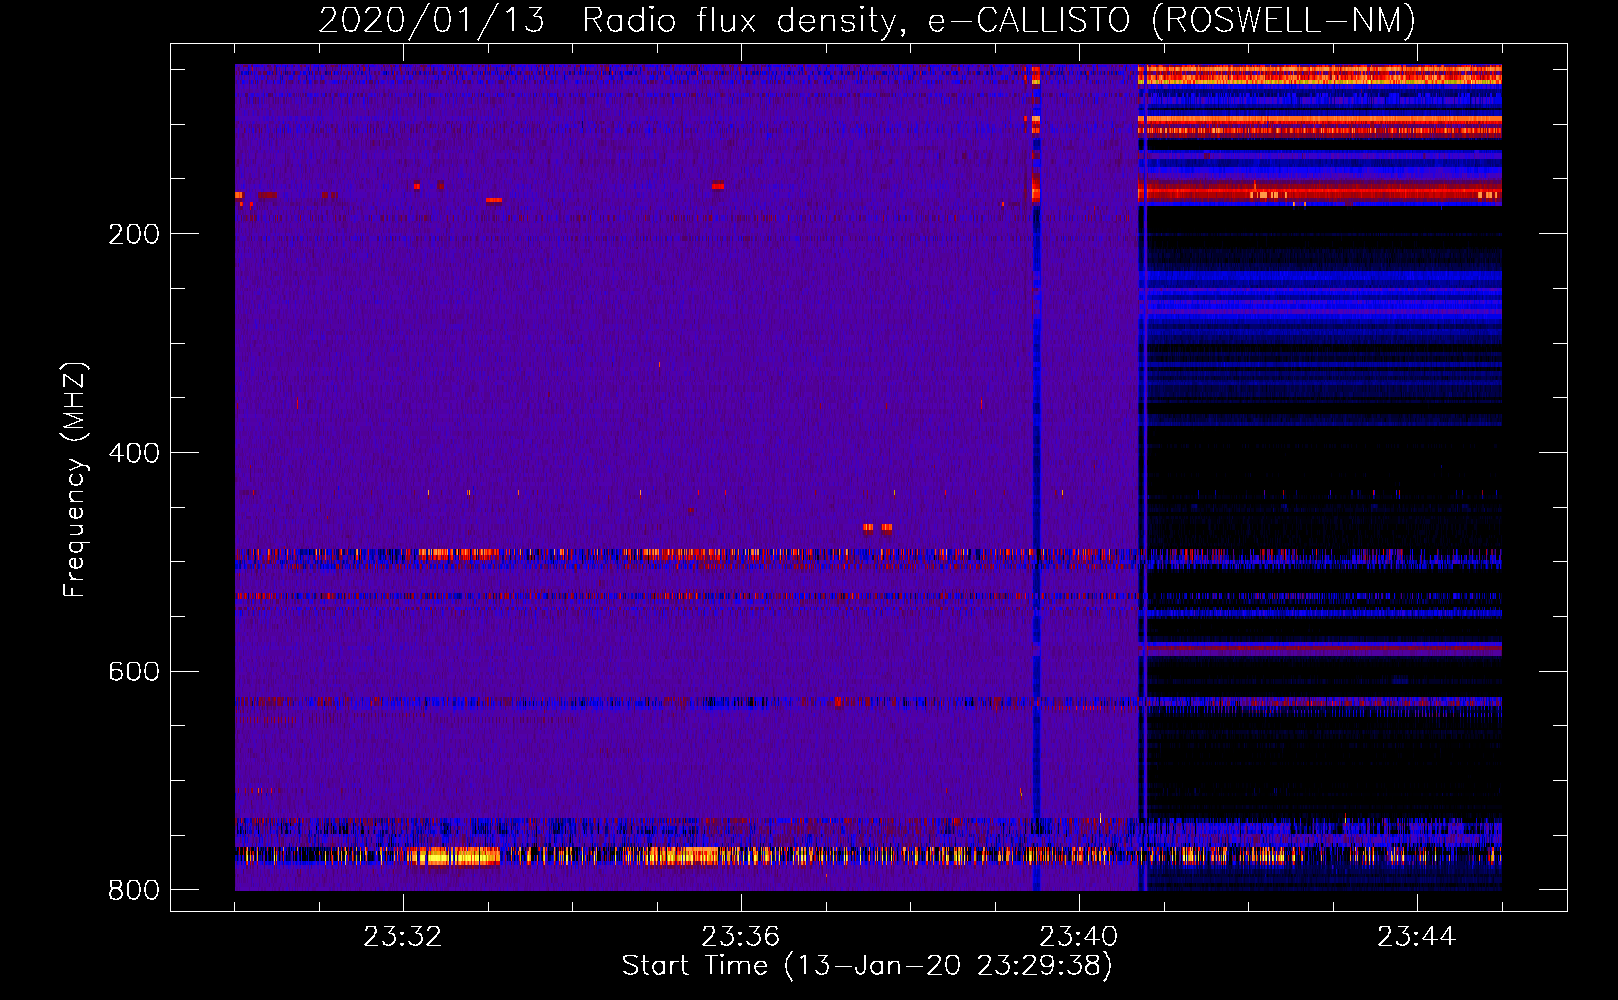Viewport: 1618px width, 1000px height.
Task: Click the '600' frequency tick label
Action: pyautogui.click(x=134, y=672)
